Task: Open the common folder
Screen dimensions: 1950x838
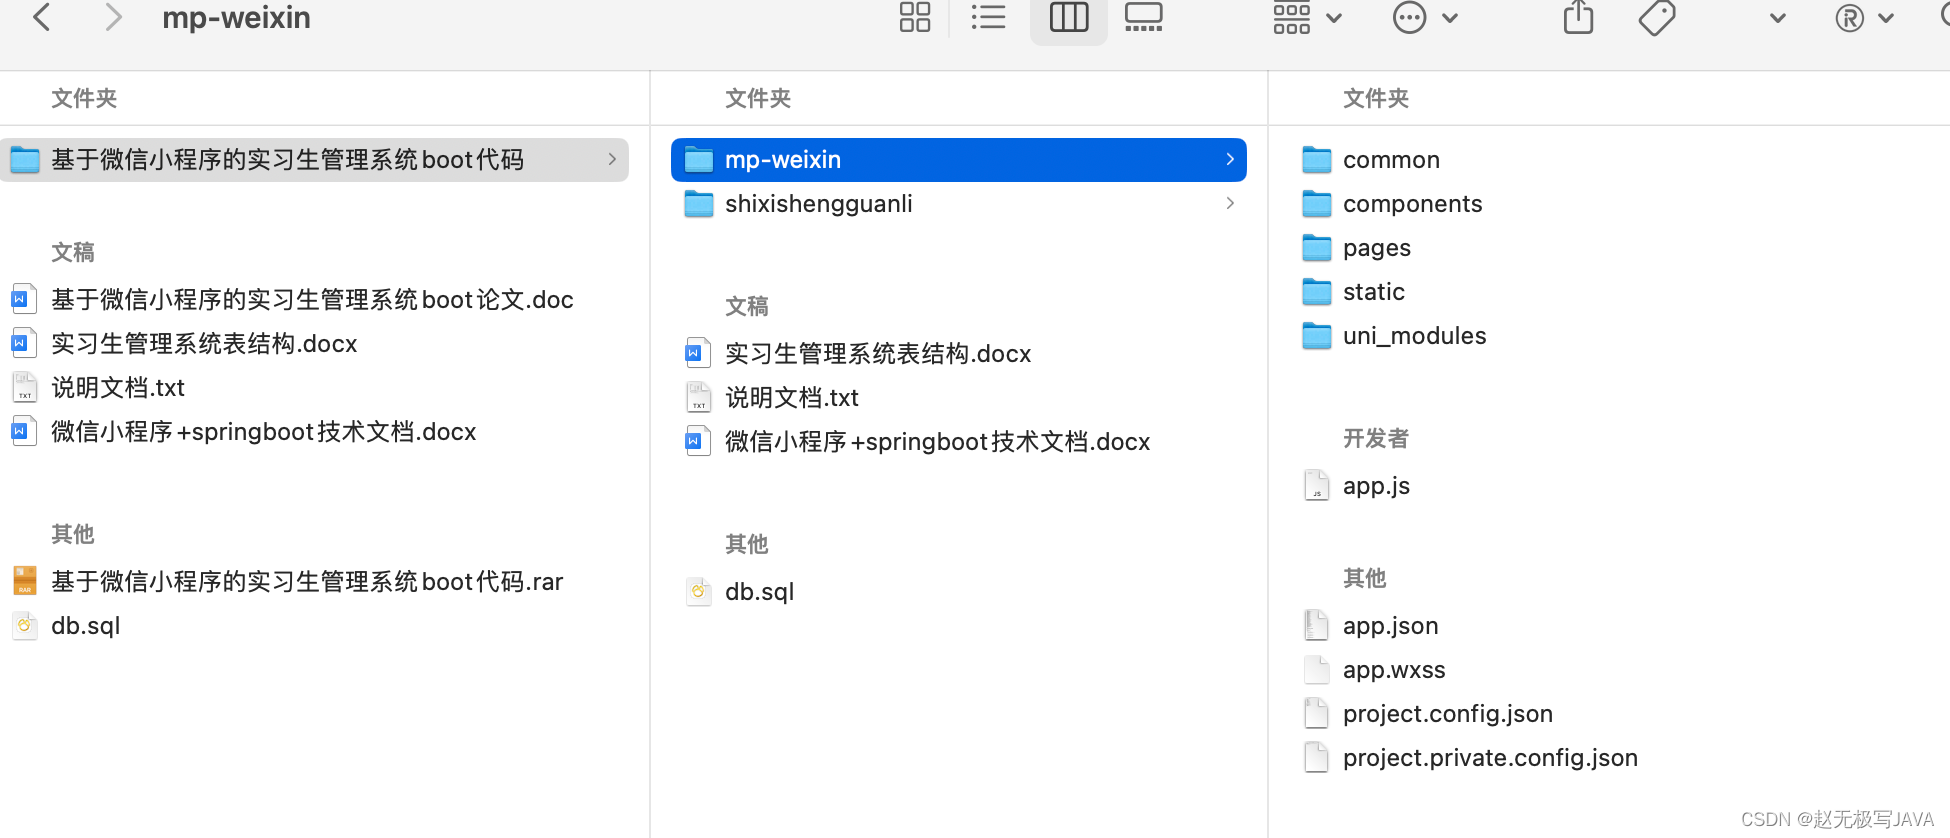Action: pos(1391,160)
